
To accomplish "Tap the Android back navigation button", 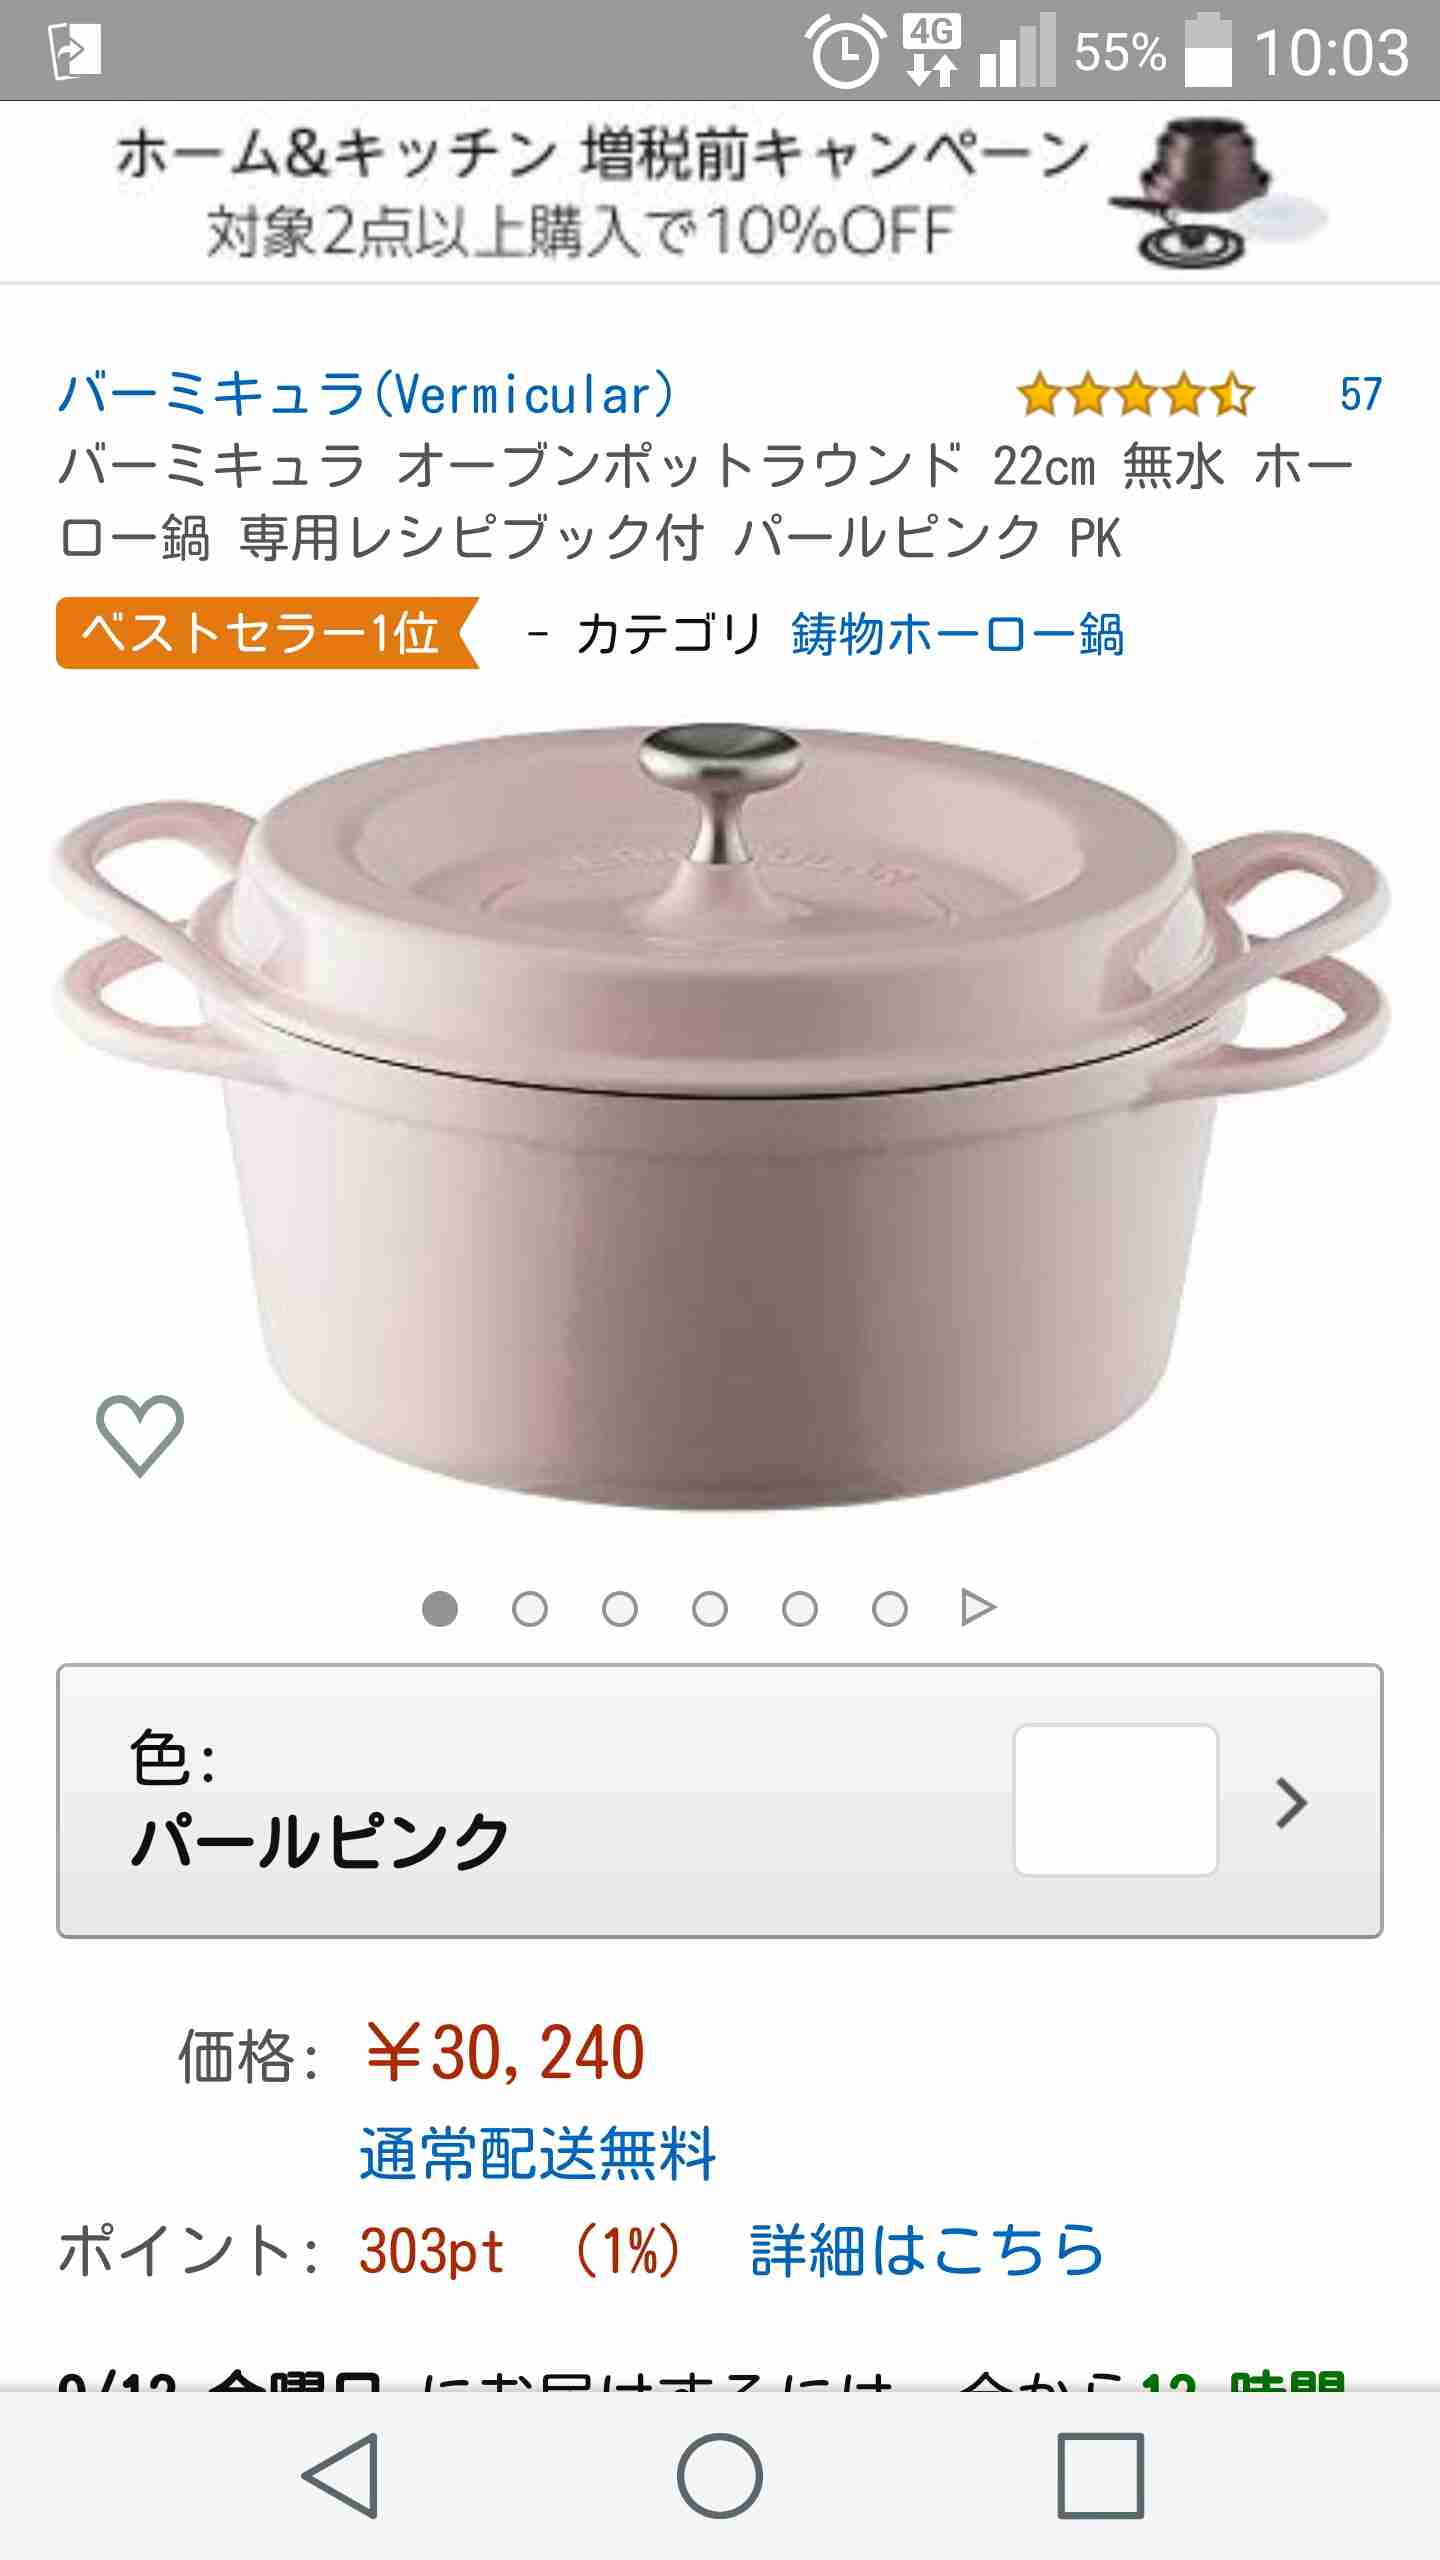I will point(341,2477).
